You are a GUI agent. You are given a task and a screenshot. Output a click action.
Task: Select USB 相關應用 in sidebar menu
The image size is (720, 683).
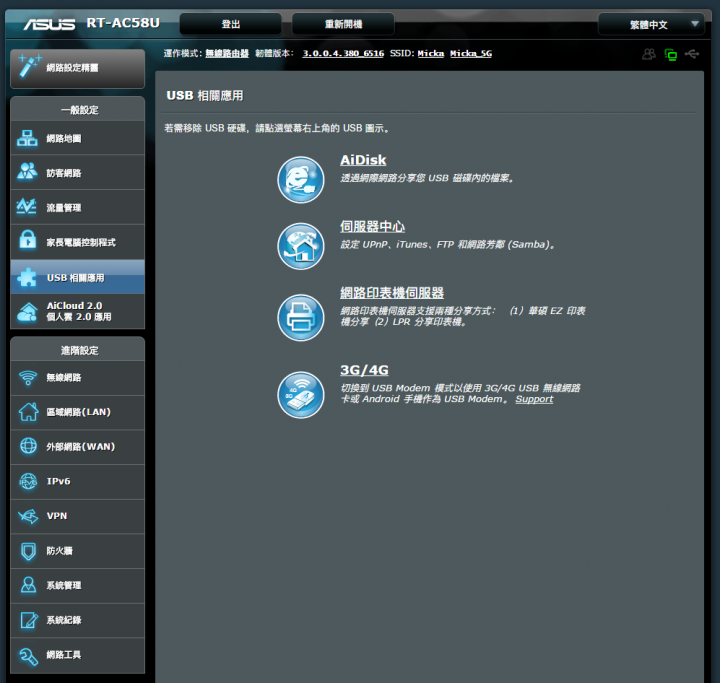point(78,277)
